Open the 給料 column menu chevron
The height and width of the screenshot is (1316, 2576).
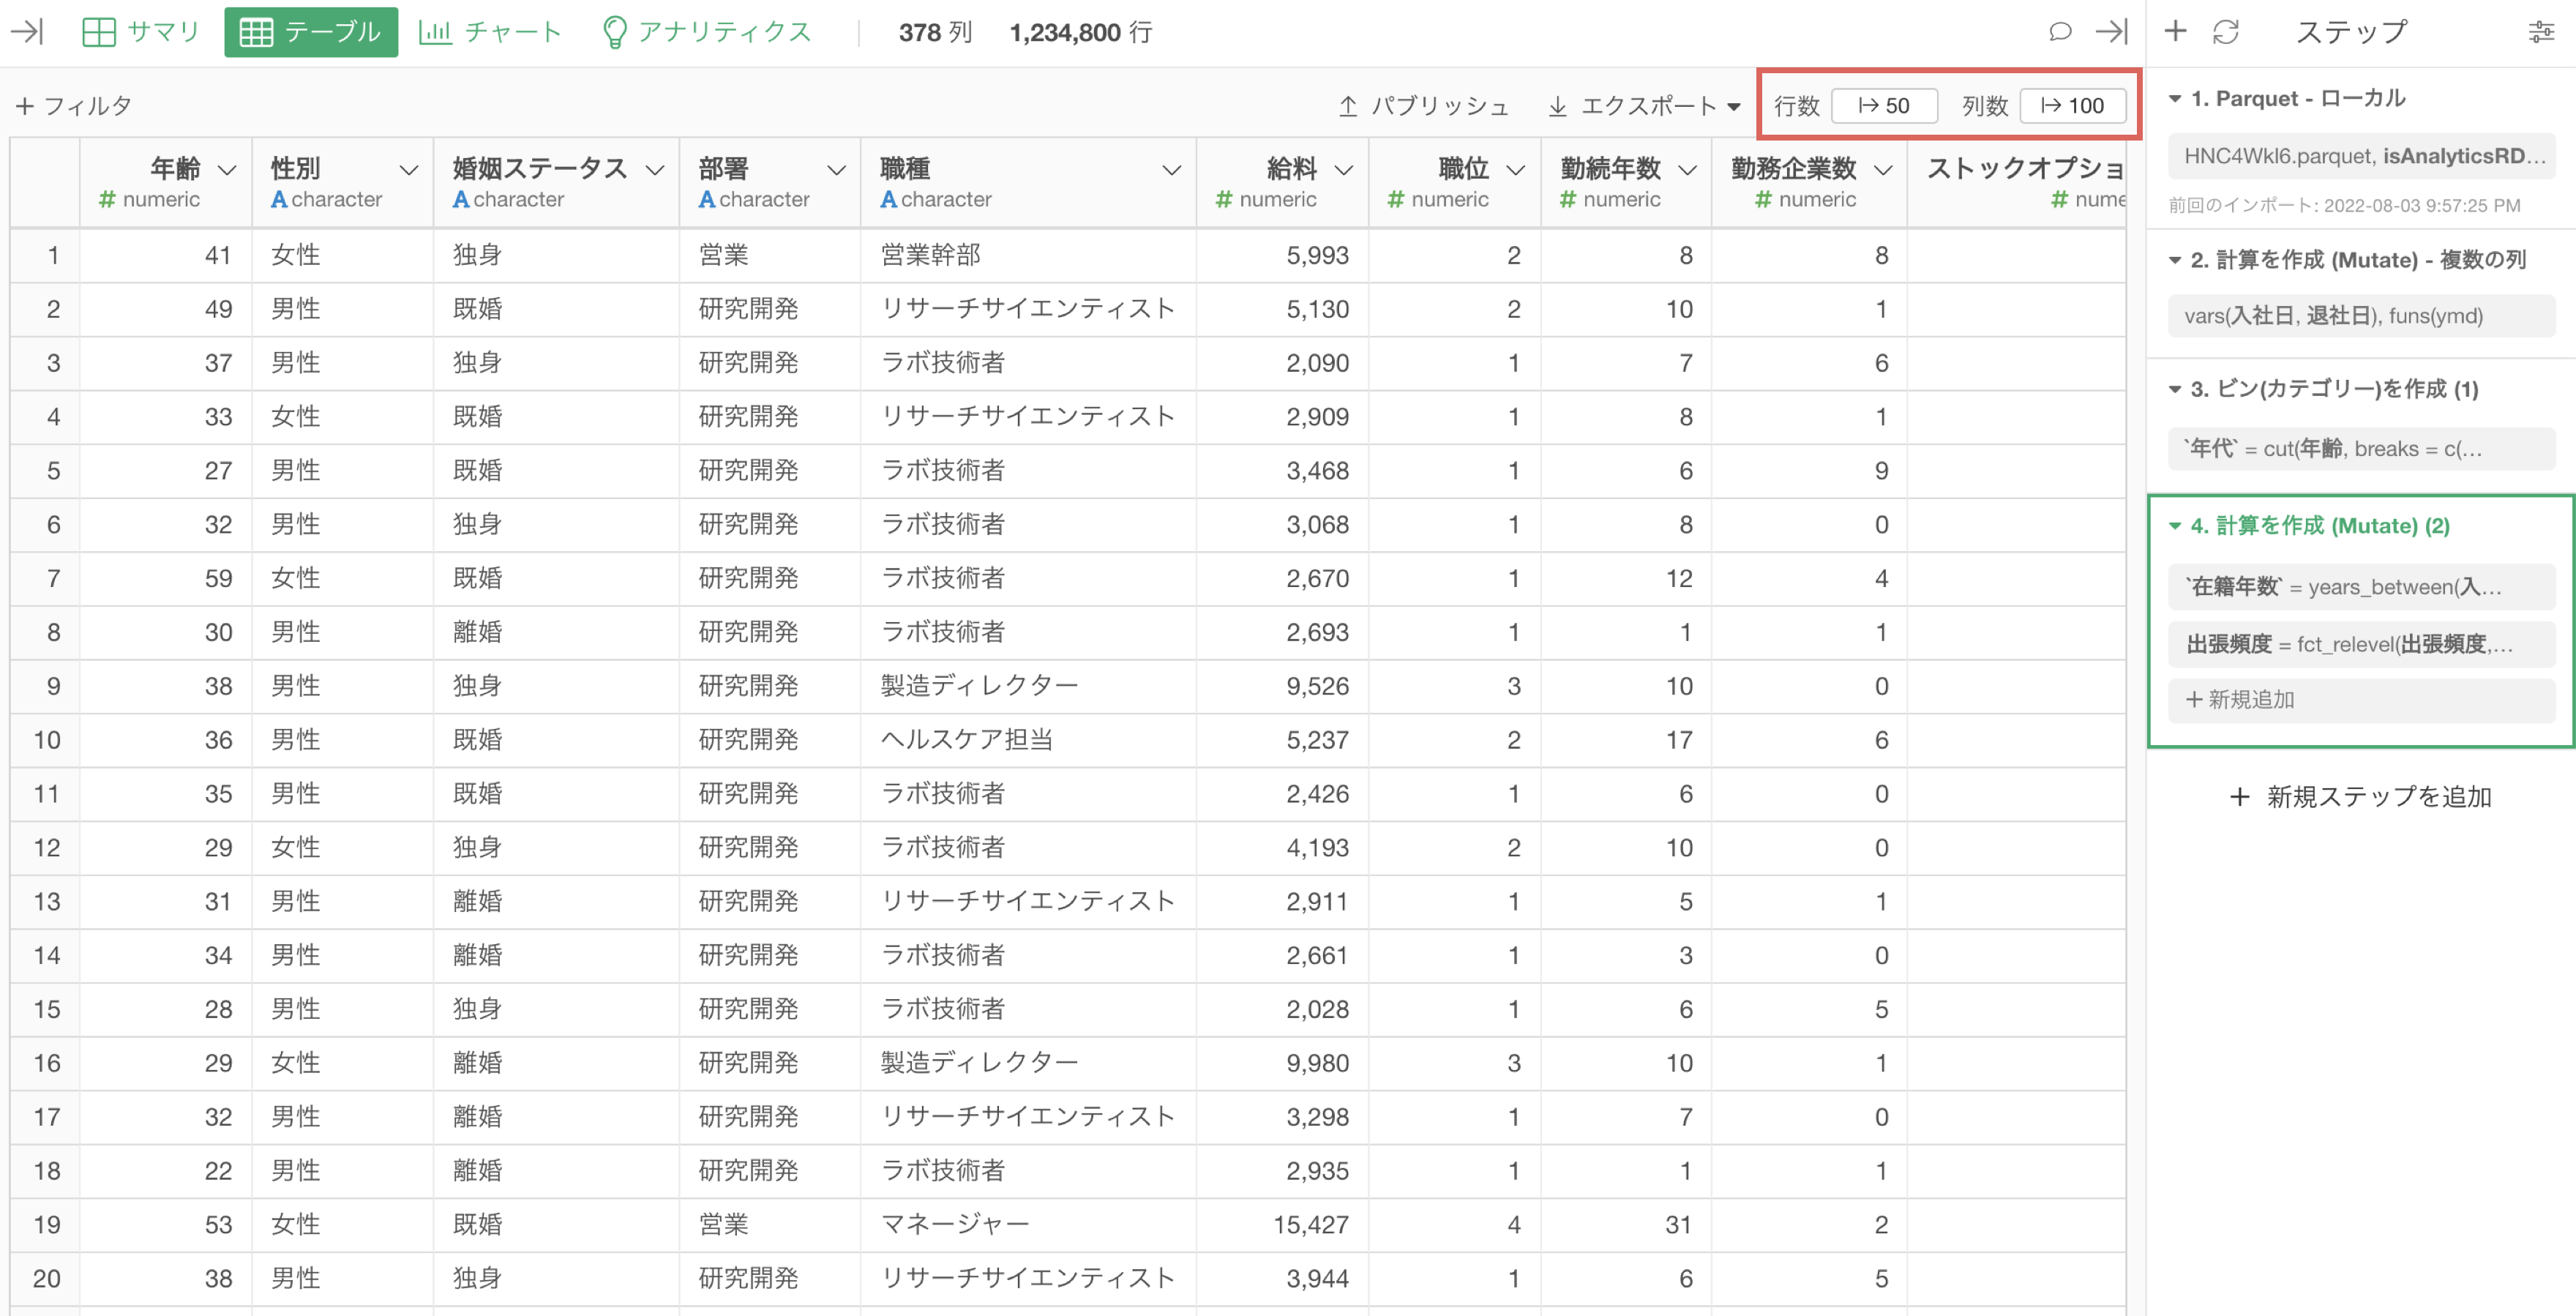coord(1344,170)
